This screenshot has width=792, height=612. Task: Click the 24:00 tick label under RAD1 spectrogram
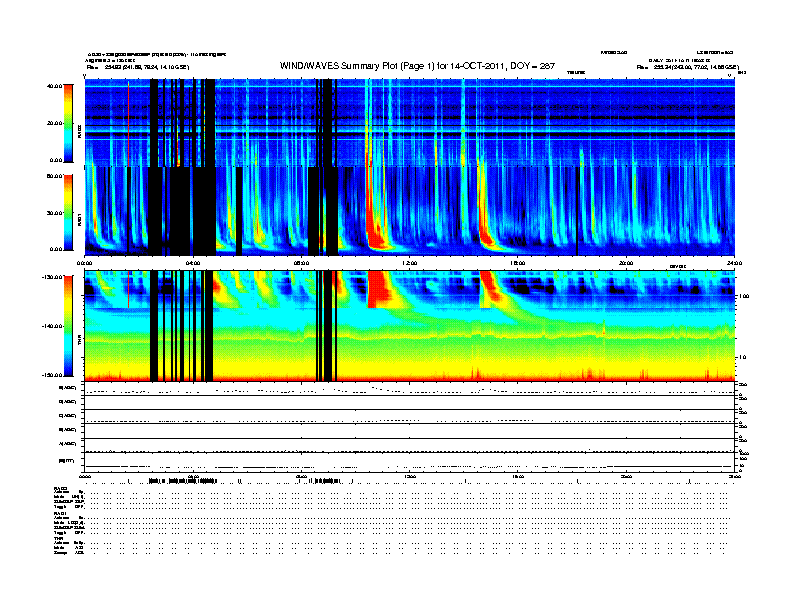click(x=734, y=263)
